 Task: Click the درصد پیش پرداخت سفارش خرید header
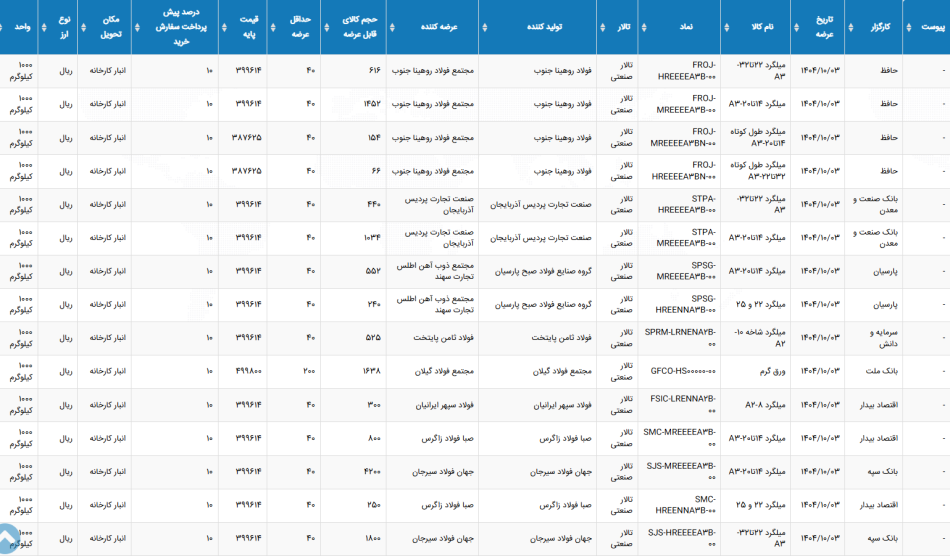click(181, 27)
